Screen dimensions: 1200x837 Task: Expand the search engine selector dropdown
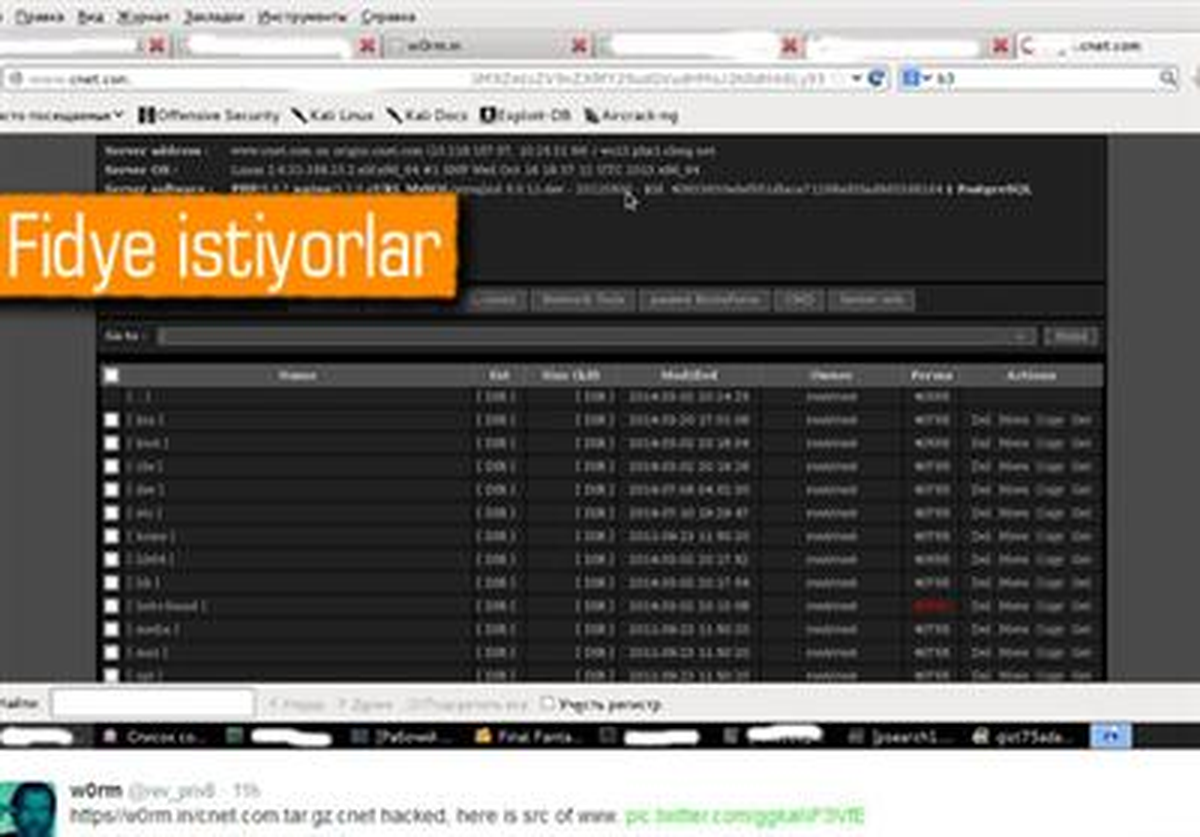click(x=916, y=78)
